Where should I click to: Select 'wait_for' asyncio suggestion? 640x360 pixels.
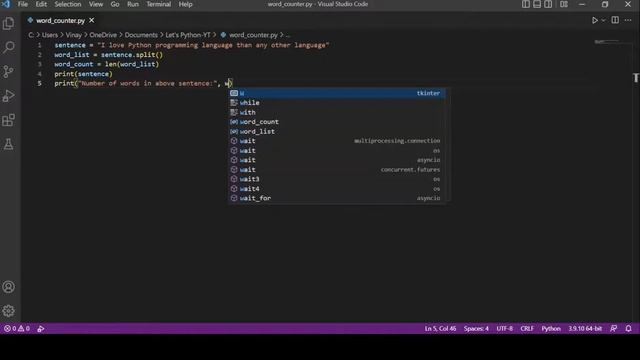point(337,198)
